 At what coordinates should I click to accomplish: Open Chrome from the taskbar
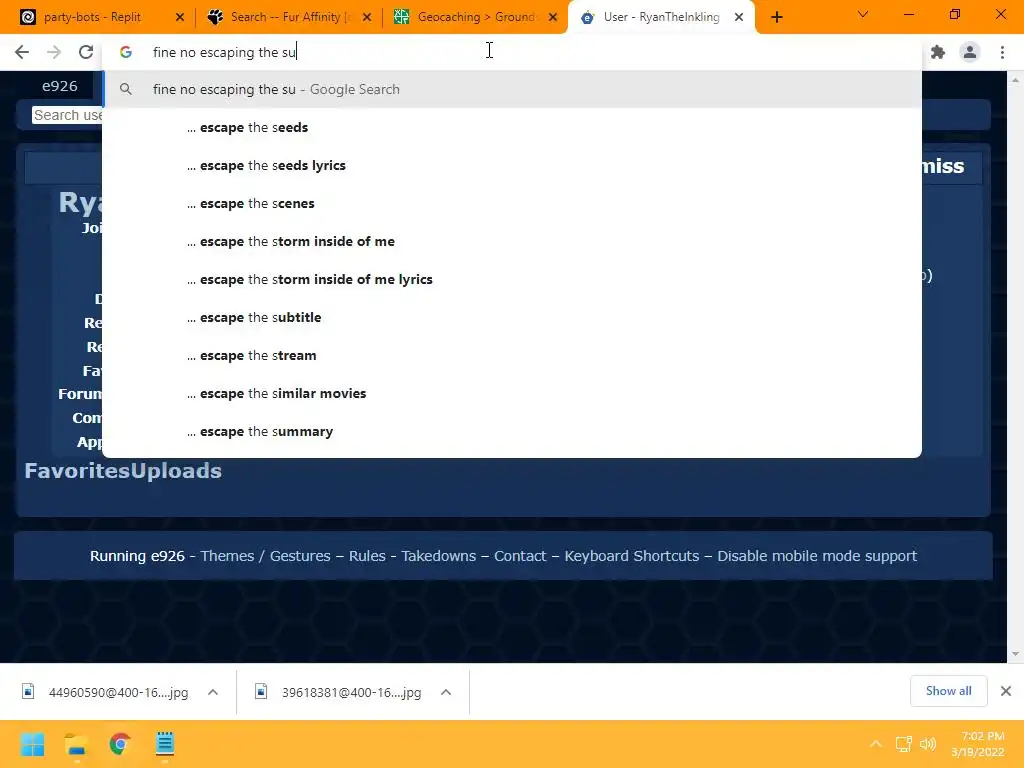click(x=120, y=744)
